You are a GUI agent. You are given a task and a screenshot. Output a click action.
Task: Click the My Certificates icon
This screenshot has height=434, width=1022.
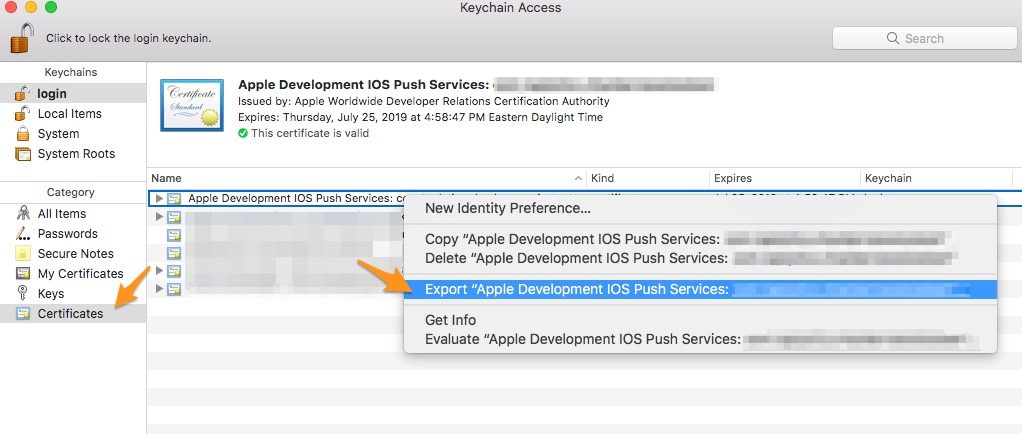[23, 274]
